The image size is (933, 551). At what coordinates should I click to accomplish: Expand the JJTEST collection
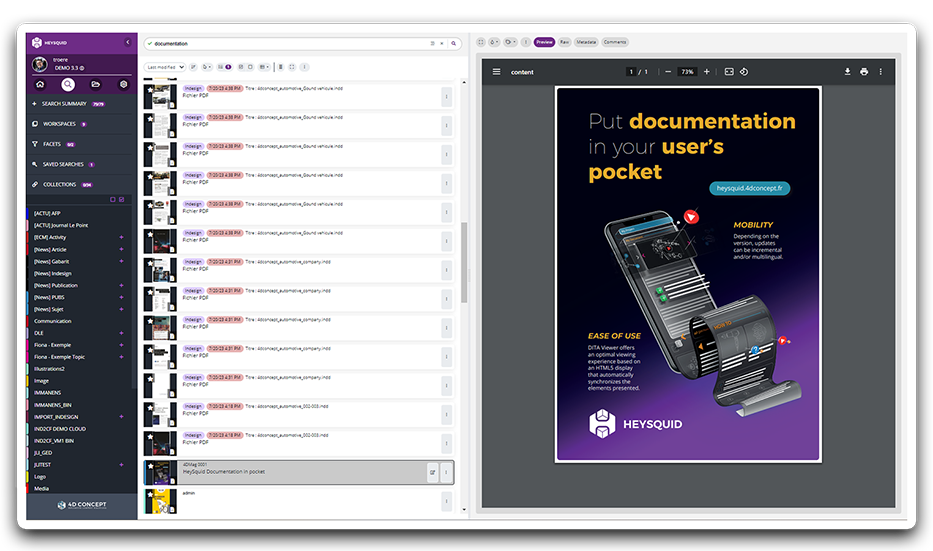click(x=121, y=465)
